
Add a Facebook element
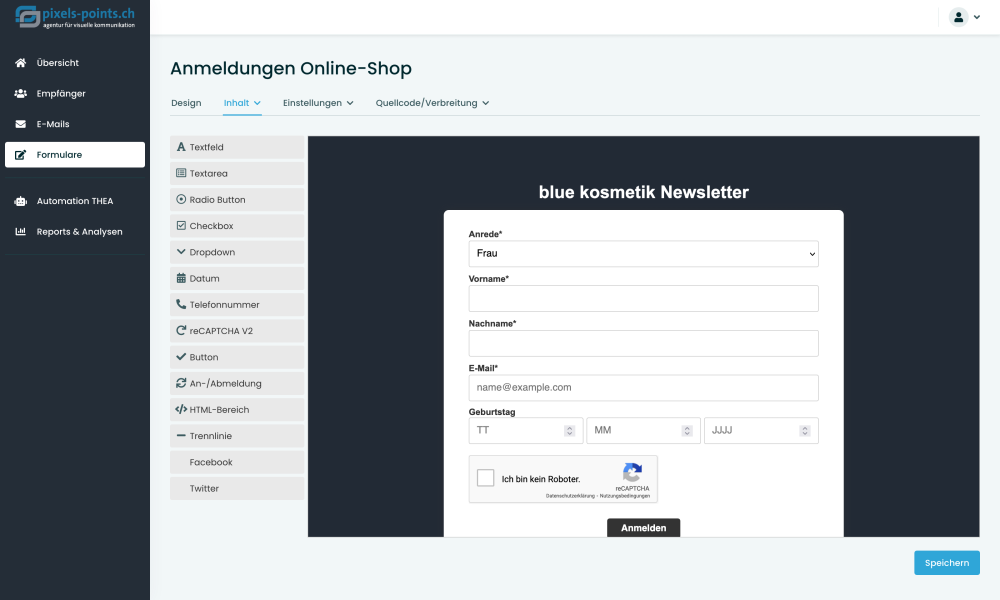tap(237, 462)
